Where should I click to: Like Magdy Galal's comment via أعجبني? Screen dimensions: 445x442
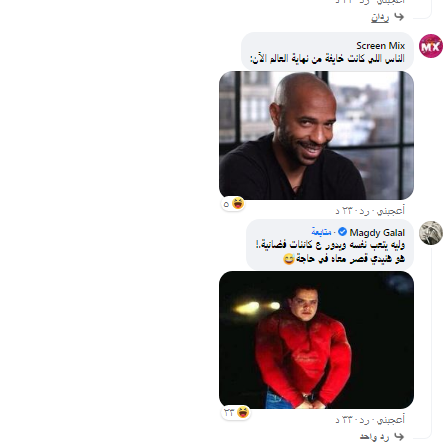tap(390, 420)
